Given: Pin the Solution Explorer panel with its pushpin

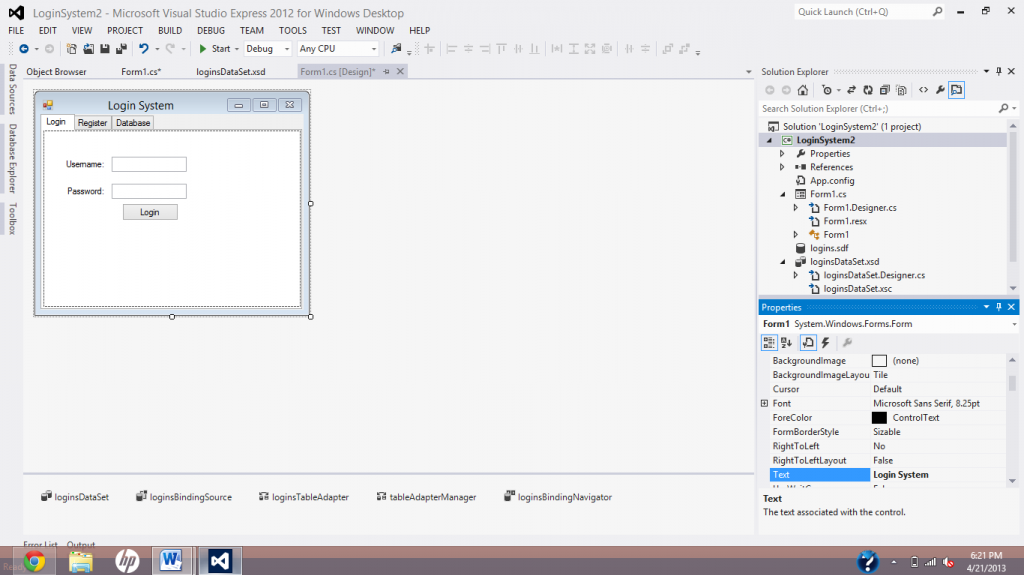Looking at the screenshot, I should point(999,71).
